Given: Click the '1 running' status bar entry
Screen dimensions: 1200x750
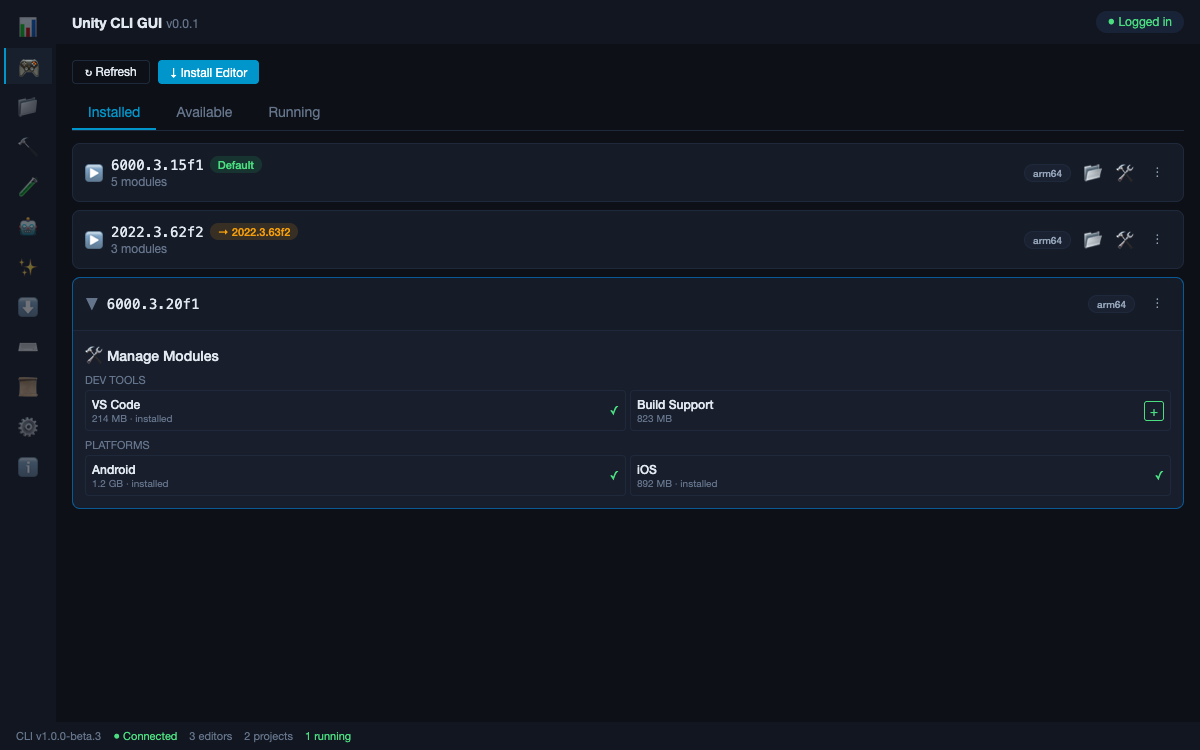Looking at the screenshot, I should click(328, 736).
